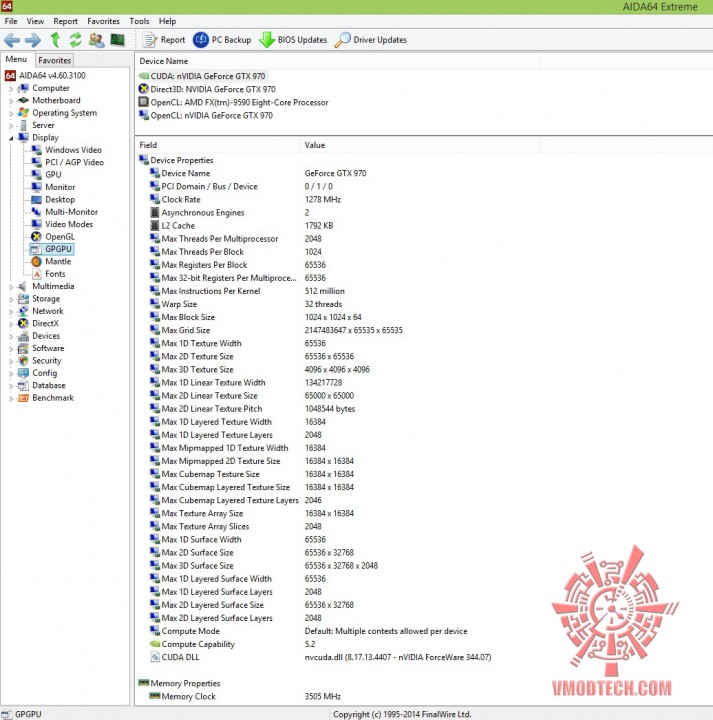Select the Desktop tree item

(x=53, y=199)
